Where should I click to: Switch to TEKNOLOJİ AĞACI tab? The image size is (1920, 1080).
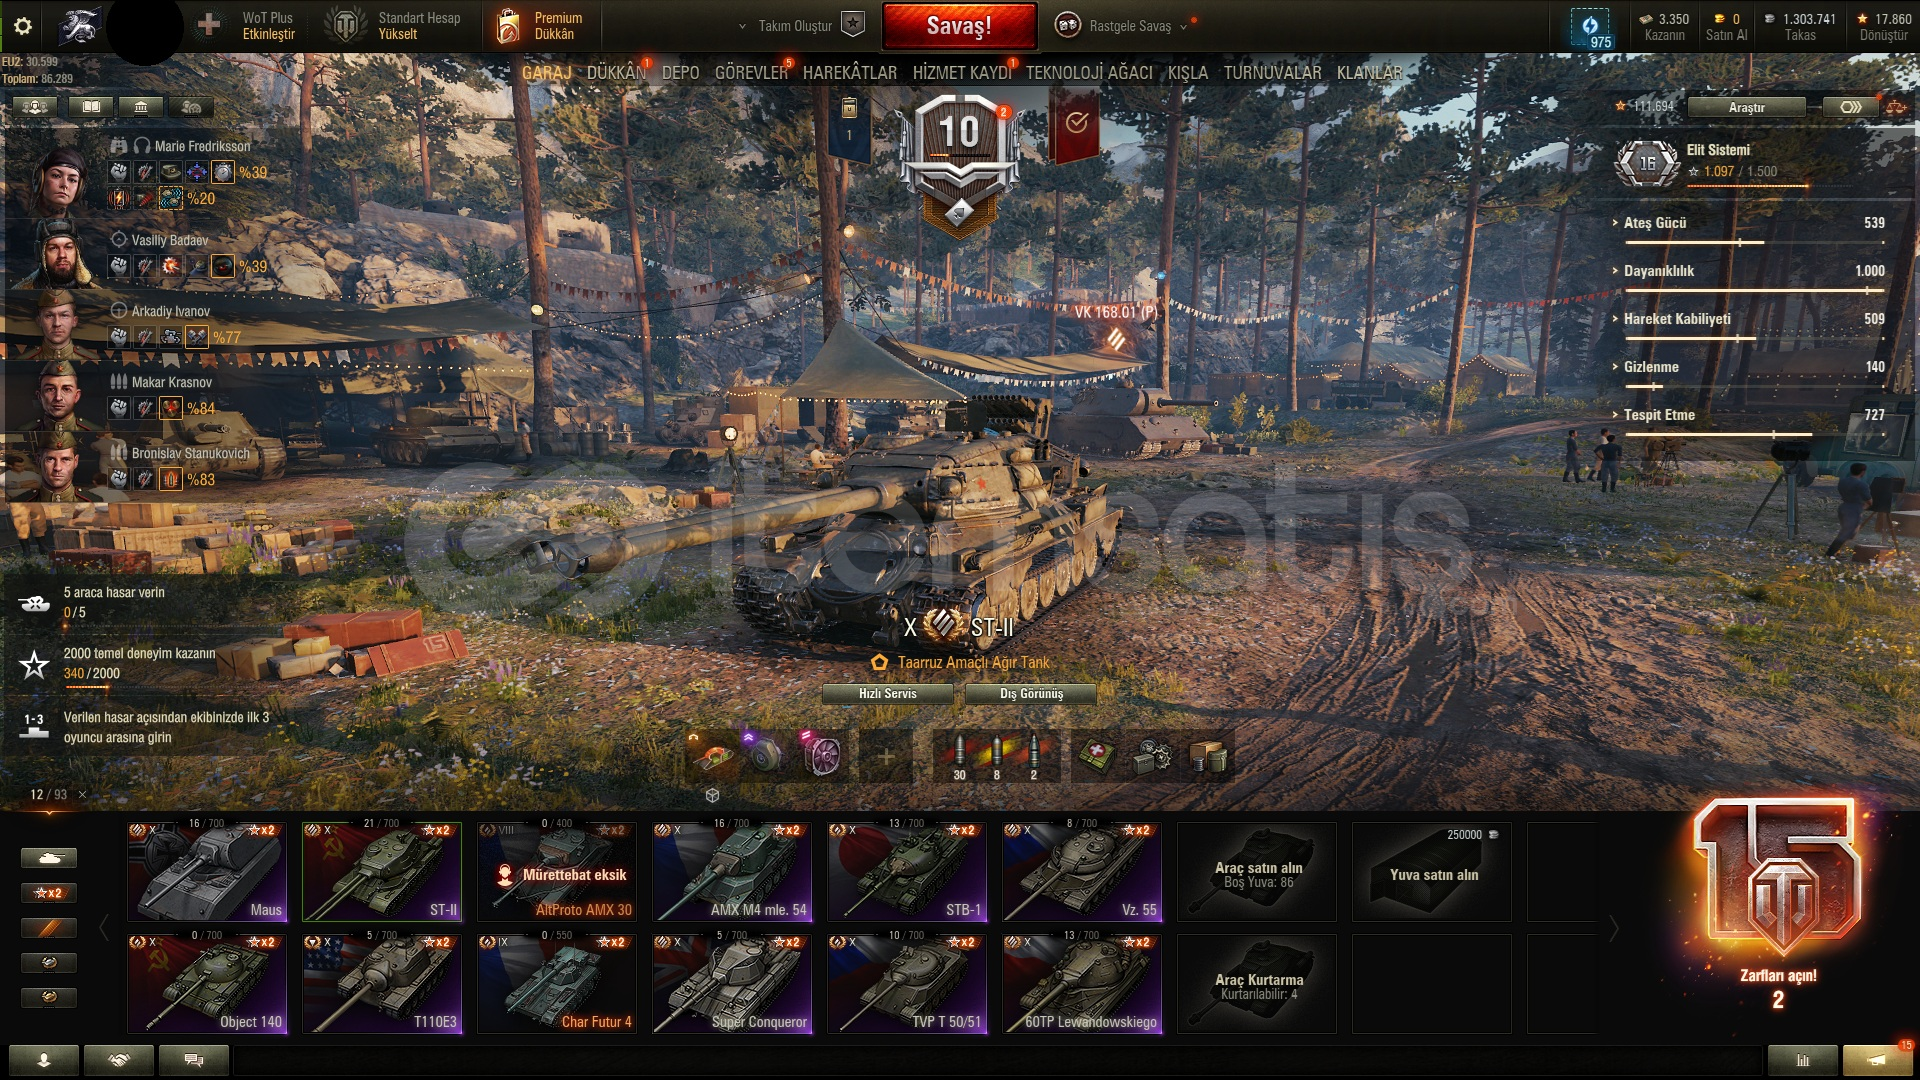click(1089, 73)
